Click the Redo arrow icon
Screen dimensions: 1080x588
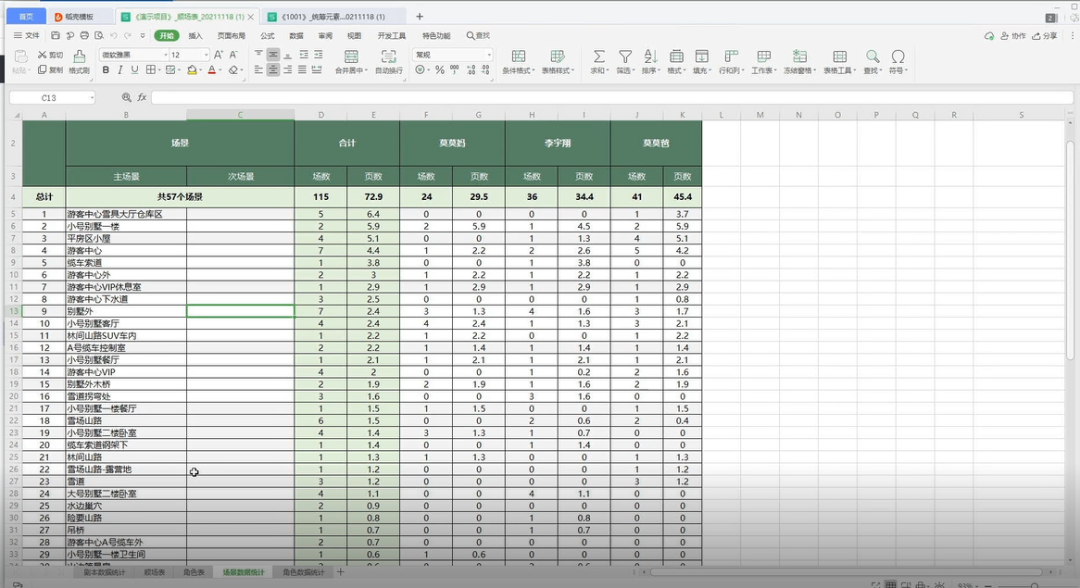click(x=127, y=35)
